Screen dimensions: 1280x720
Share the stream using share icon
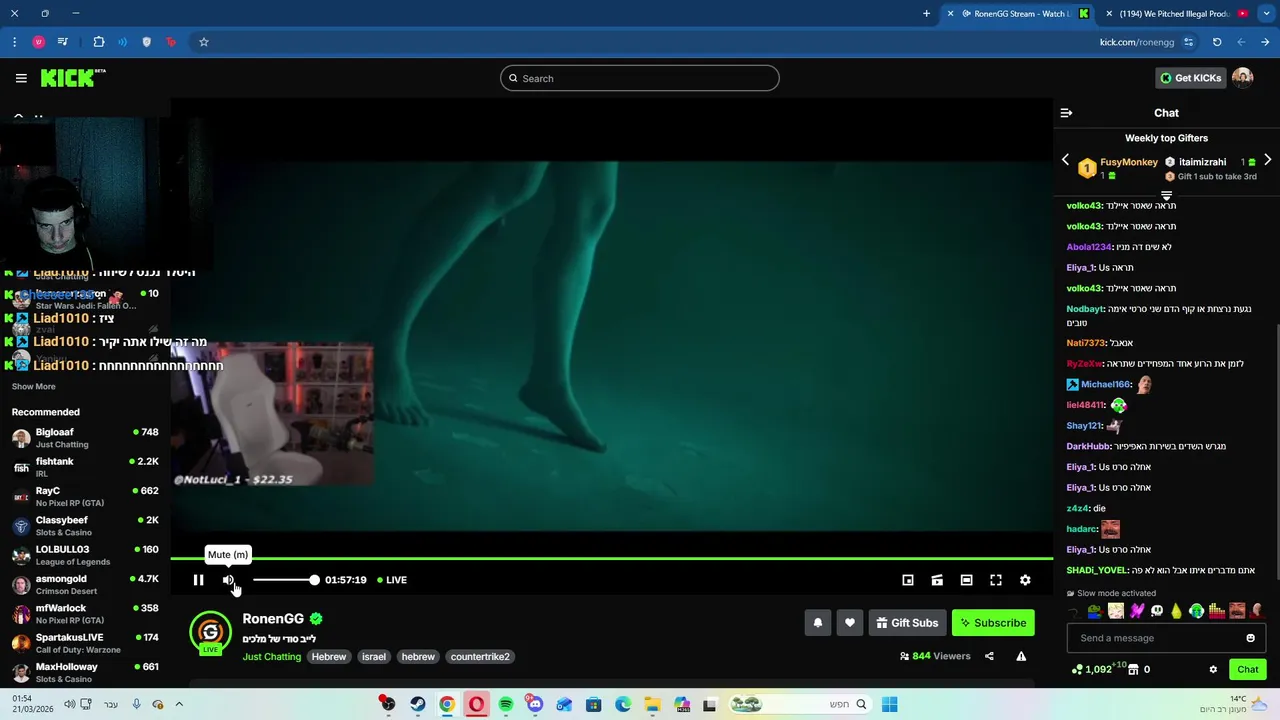[989, 656]
